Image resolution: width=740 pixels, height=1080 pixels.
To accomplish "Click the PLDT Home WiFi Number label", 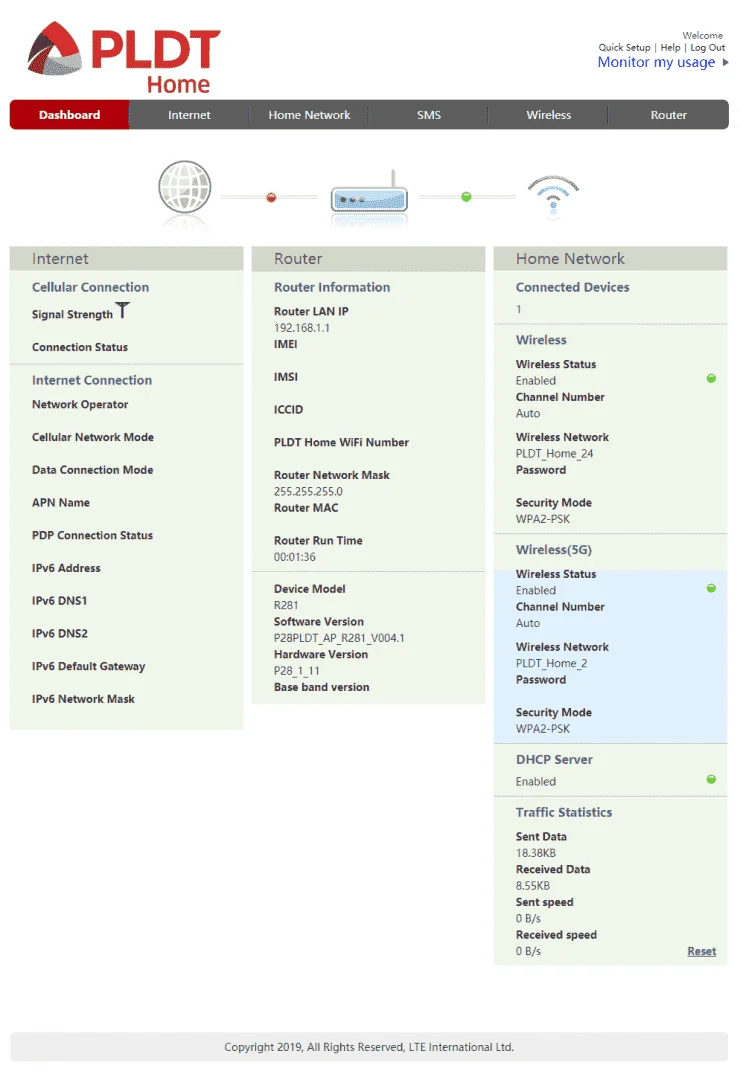I will pyautogui.click(x=341, y=442).
